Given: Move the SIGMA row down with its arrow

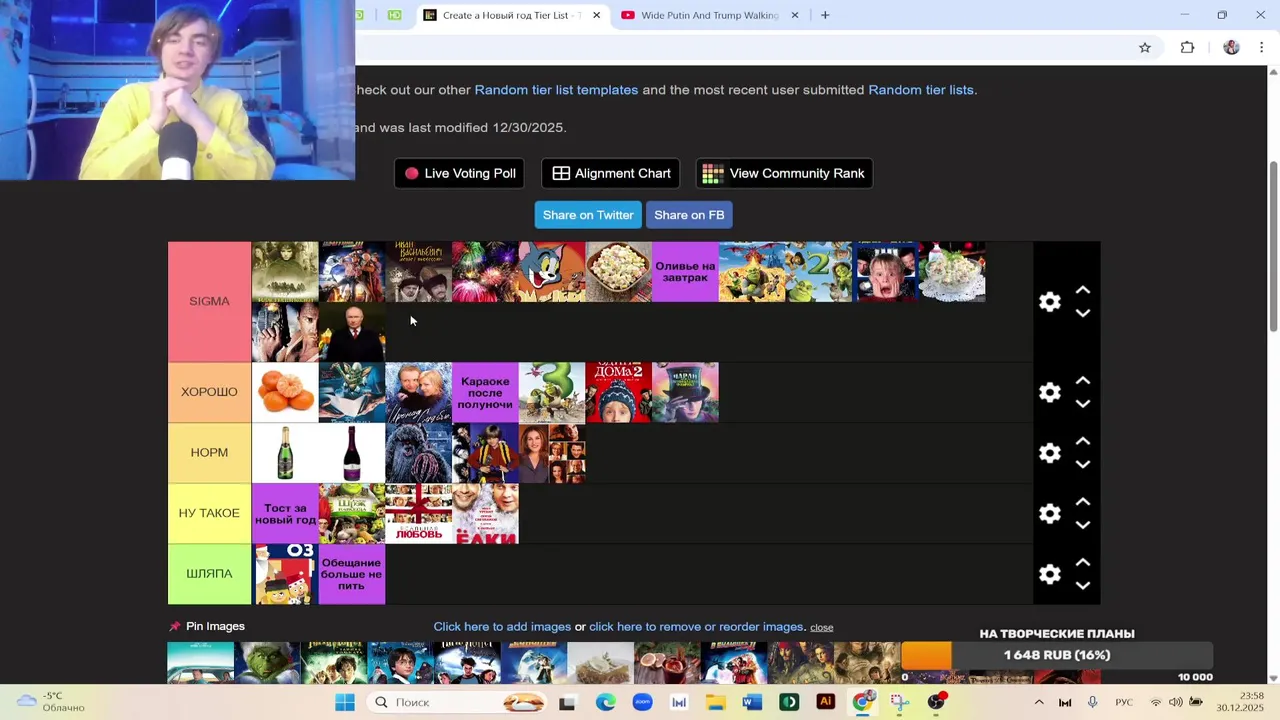Looking at the screenshot, I should pos(1082,313).
